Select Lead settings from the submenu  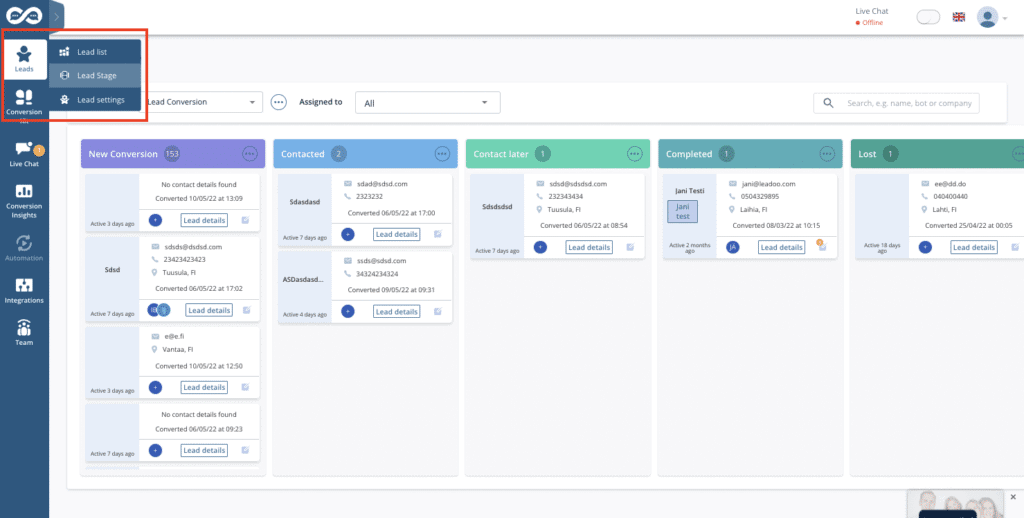(100, 100)
